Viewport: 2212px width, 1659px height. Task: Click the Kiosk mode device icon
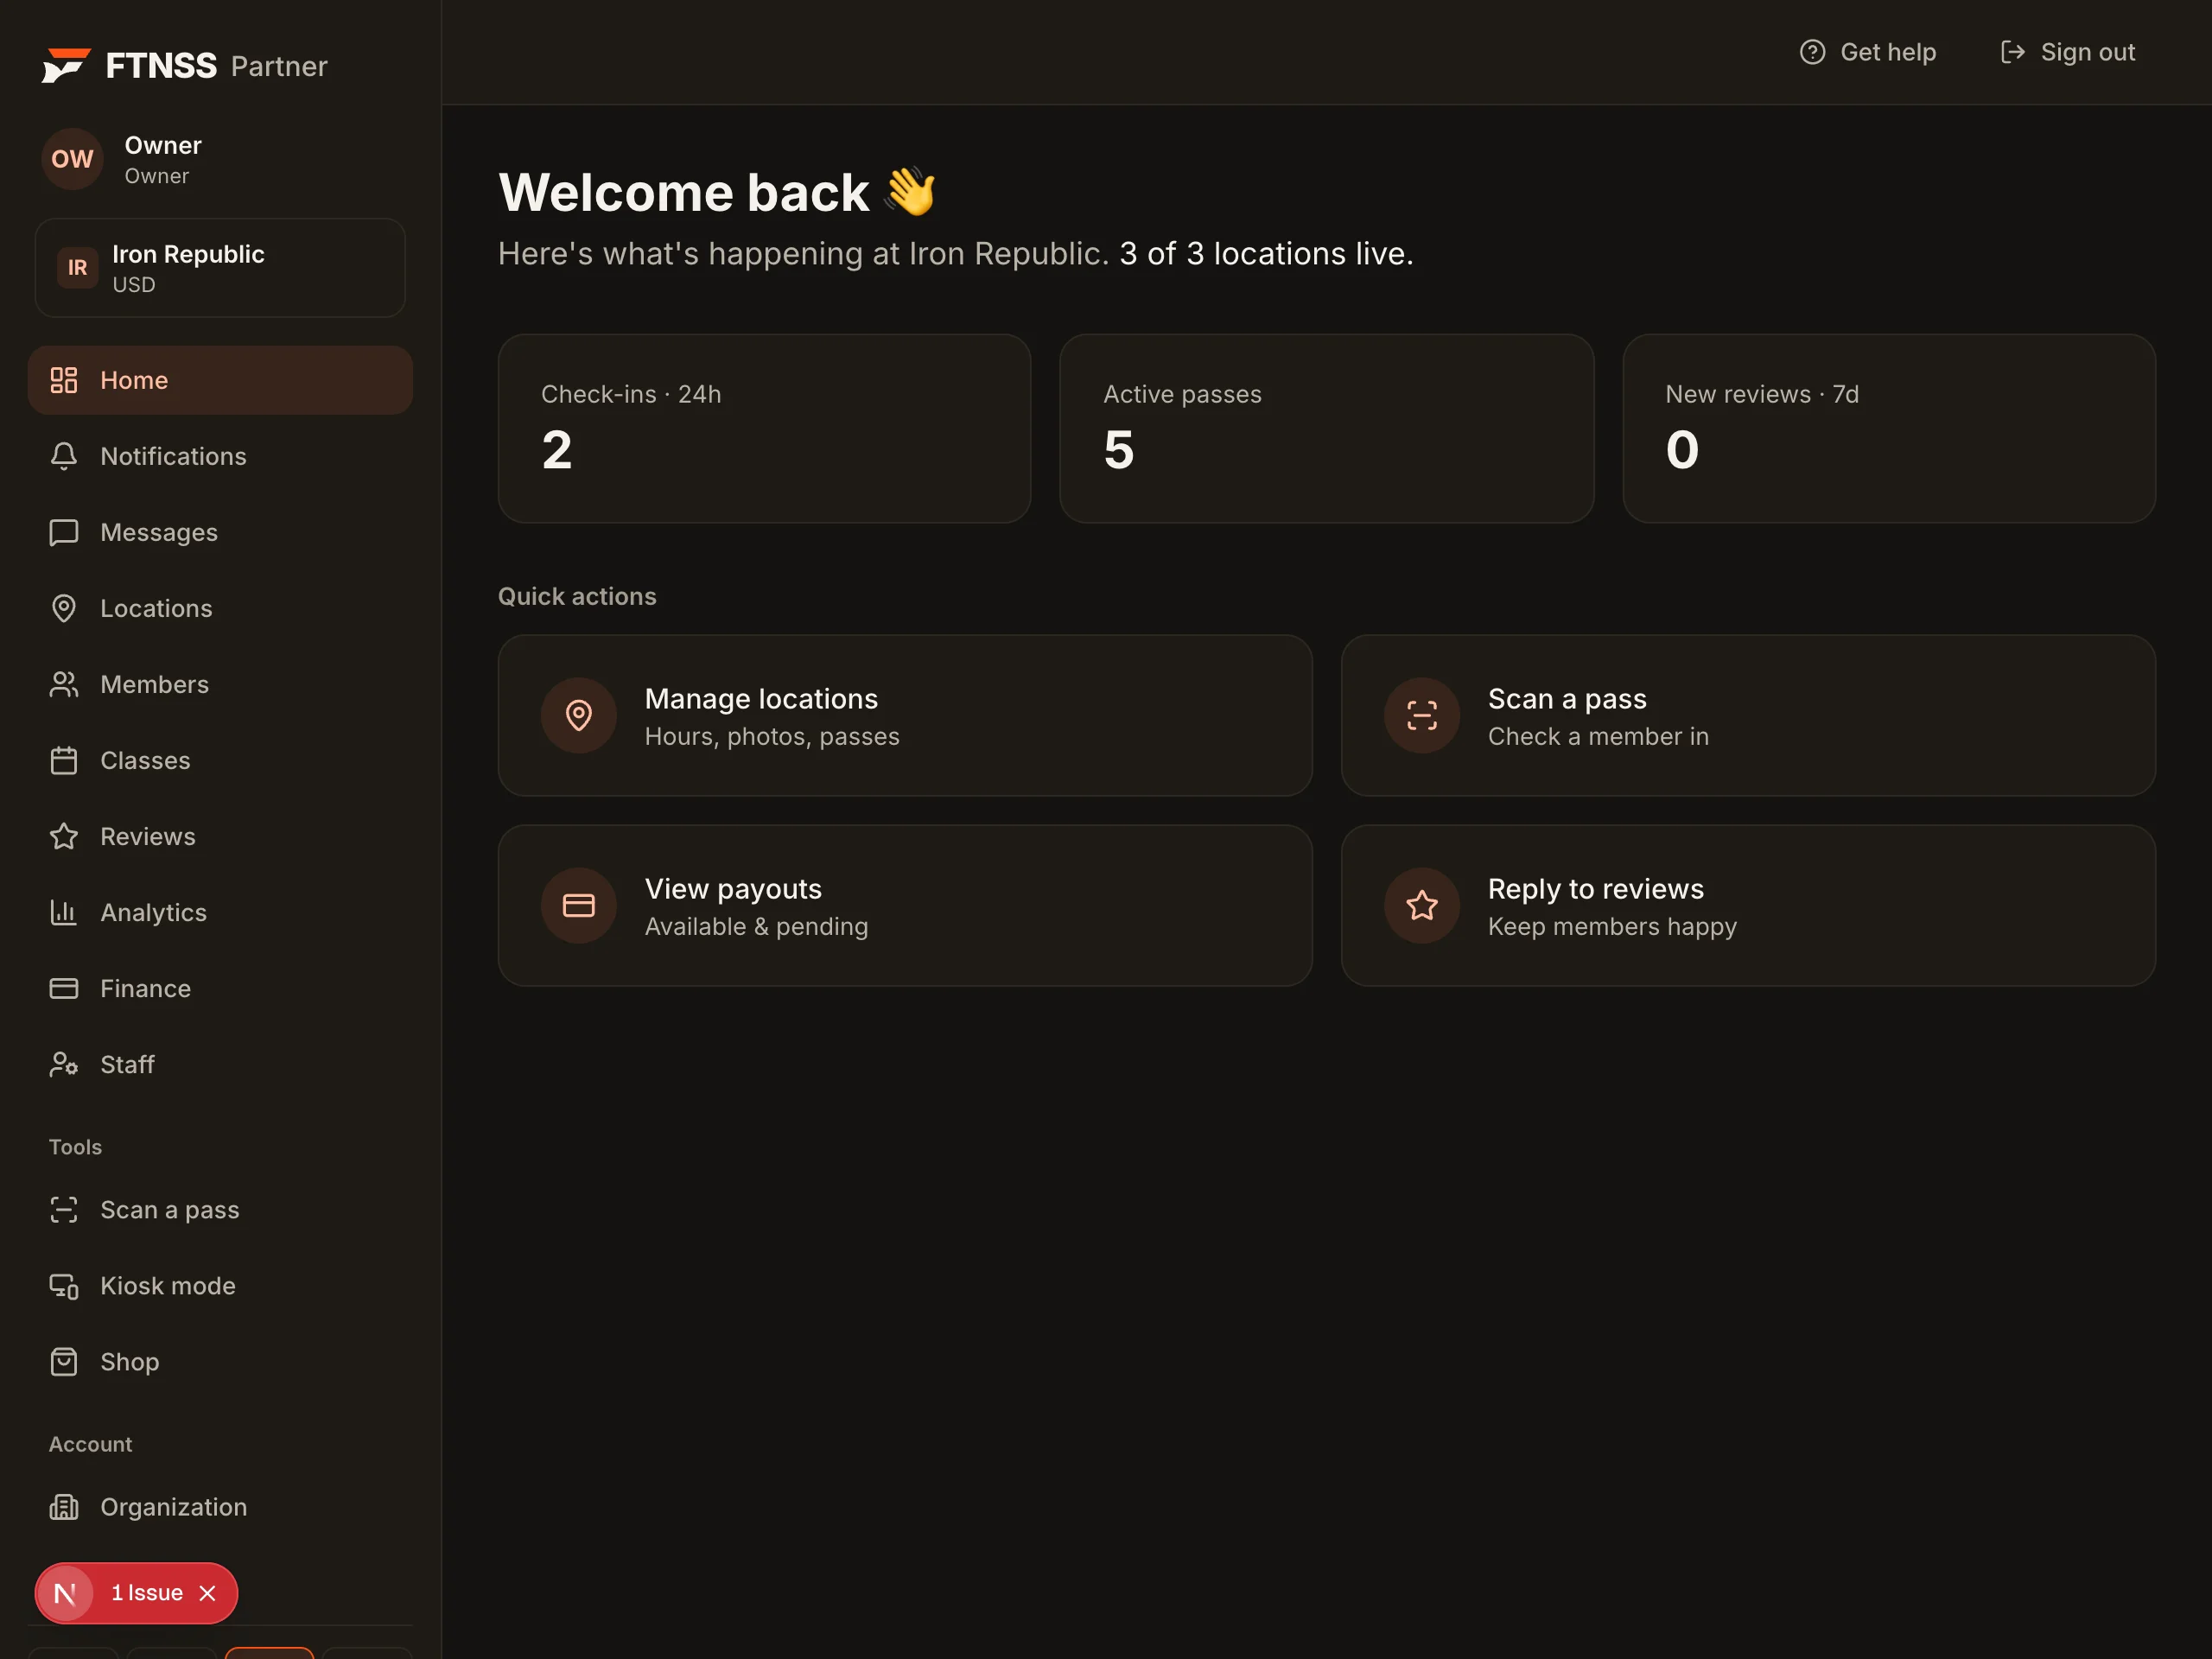pos(64,1286)
